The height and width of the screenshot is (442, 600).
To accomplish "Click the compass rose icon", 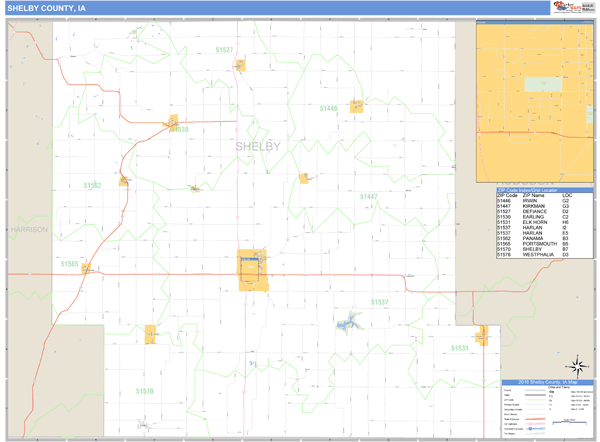I will tap(578, 366).
